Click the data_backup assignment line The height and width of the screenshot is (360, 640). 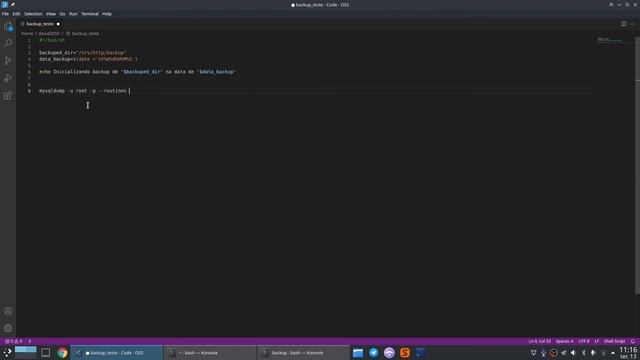pyautogui.click(x=89, y=59)
